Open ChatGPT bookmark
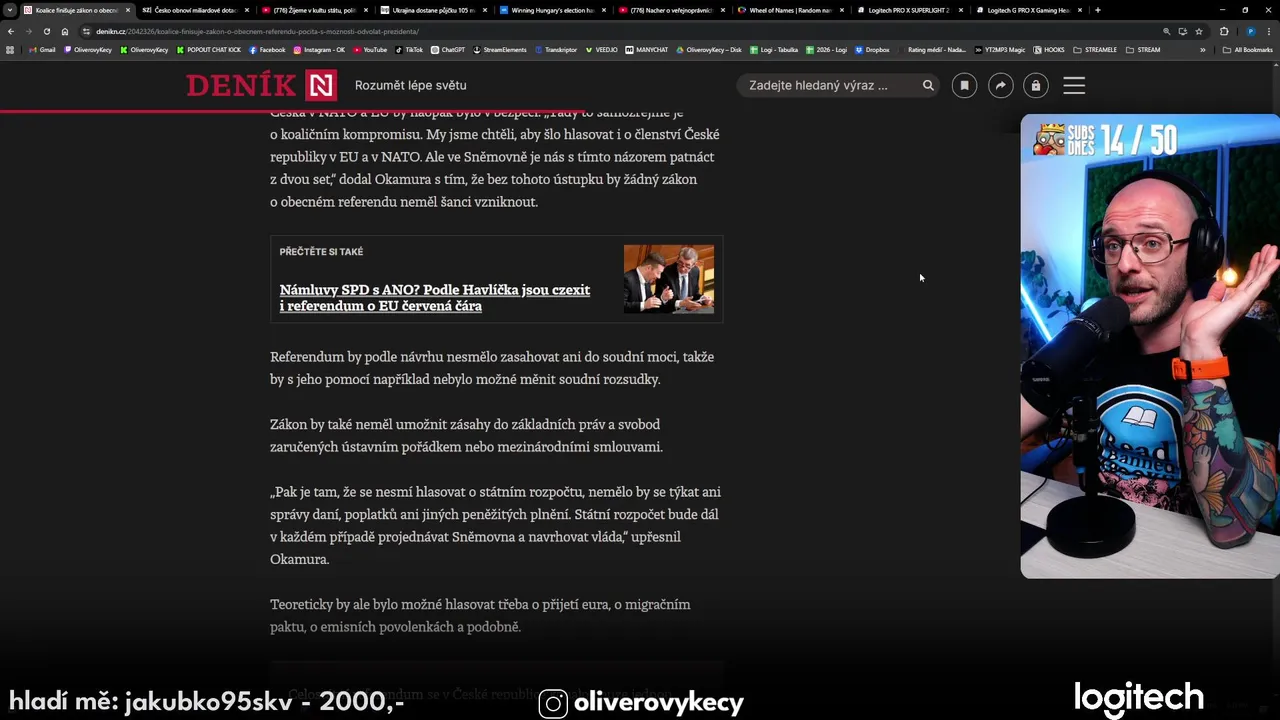 pyautogui.click(x=448, y=49)
